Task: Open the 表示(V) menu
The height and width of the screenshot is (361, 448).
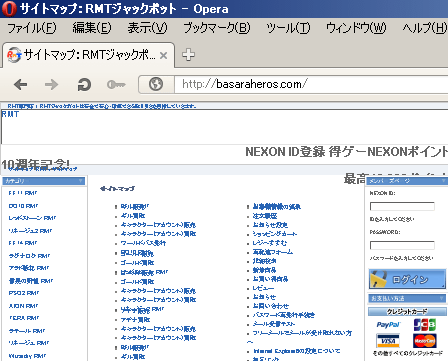Action: click(147, 28)
